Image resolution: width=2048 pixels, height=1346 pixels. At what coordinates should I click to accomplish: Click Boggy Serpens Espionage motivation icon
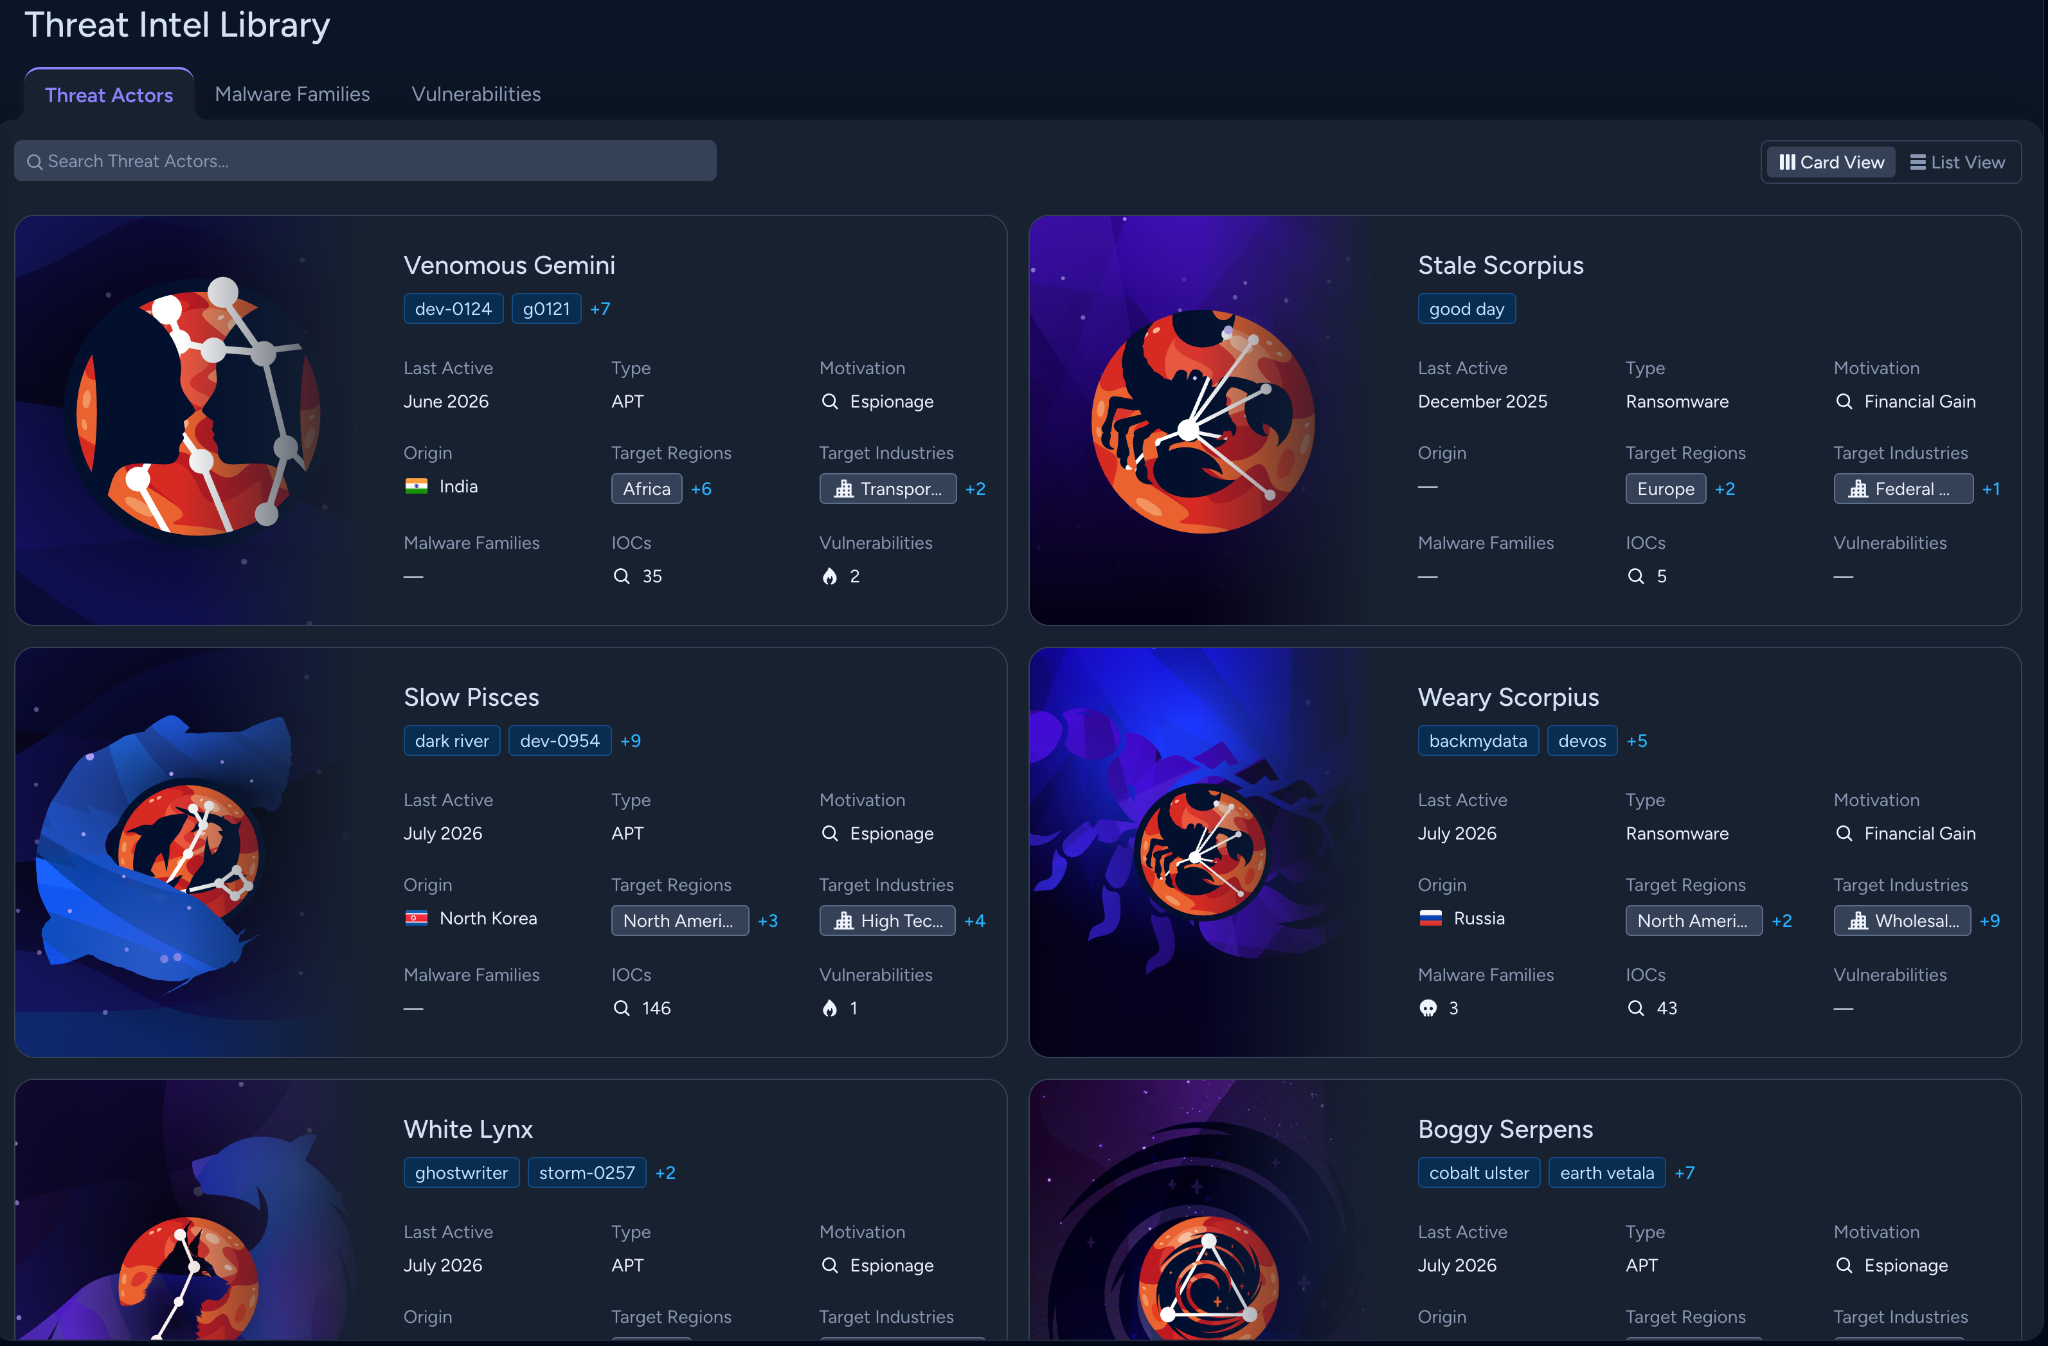click(x=1844, y=1265)
